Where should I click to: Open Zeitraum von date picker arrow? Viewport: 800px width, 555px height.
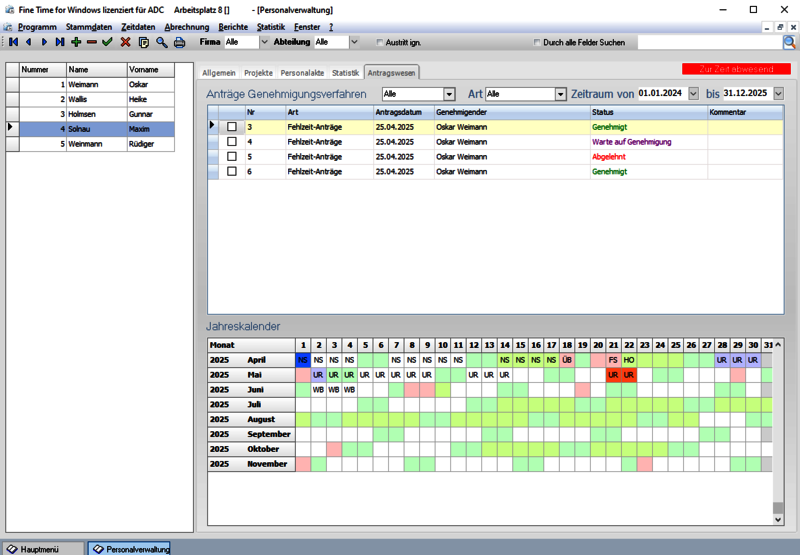coord(693,93)
